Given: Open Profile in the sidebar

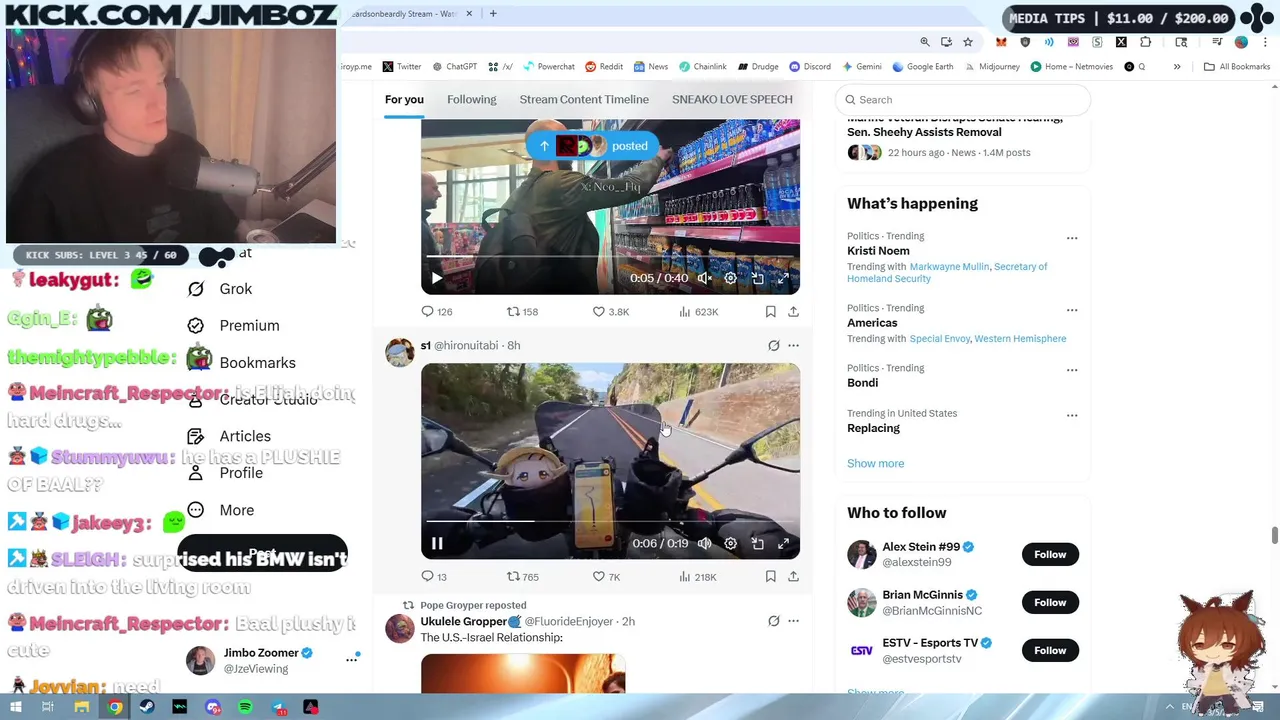Looking at the screenshot, I should point(226,473).
